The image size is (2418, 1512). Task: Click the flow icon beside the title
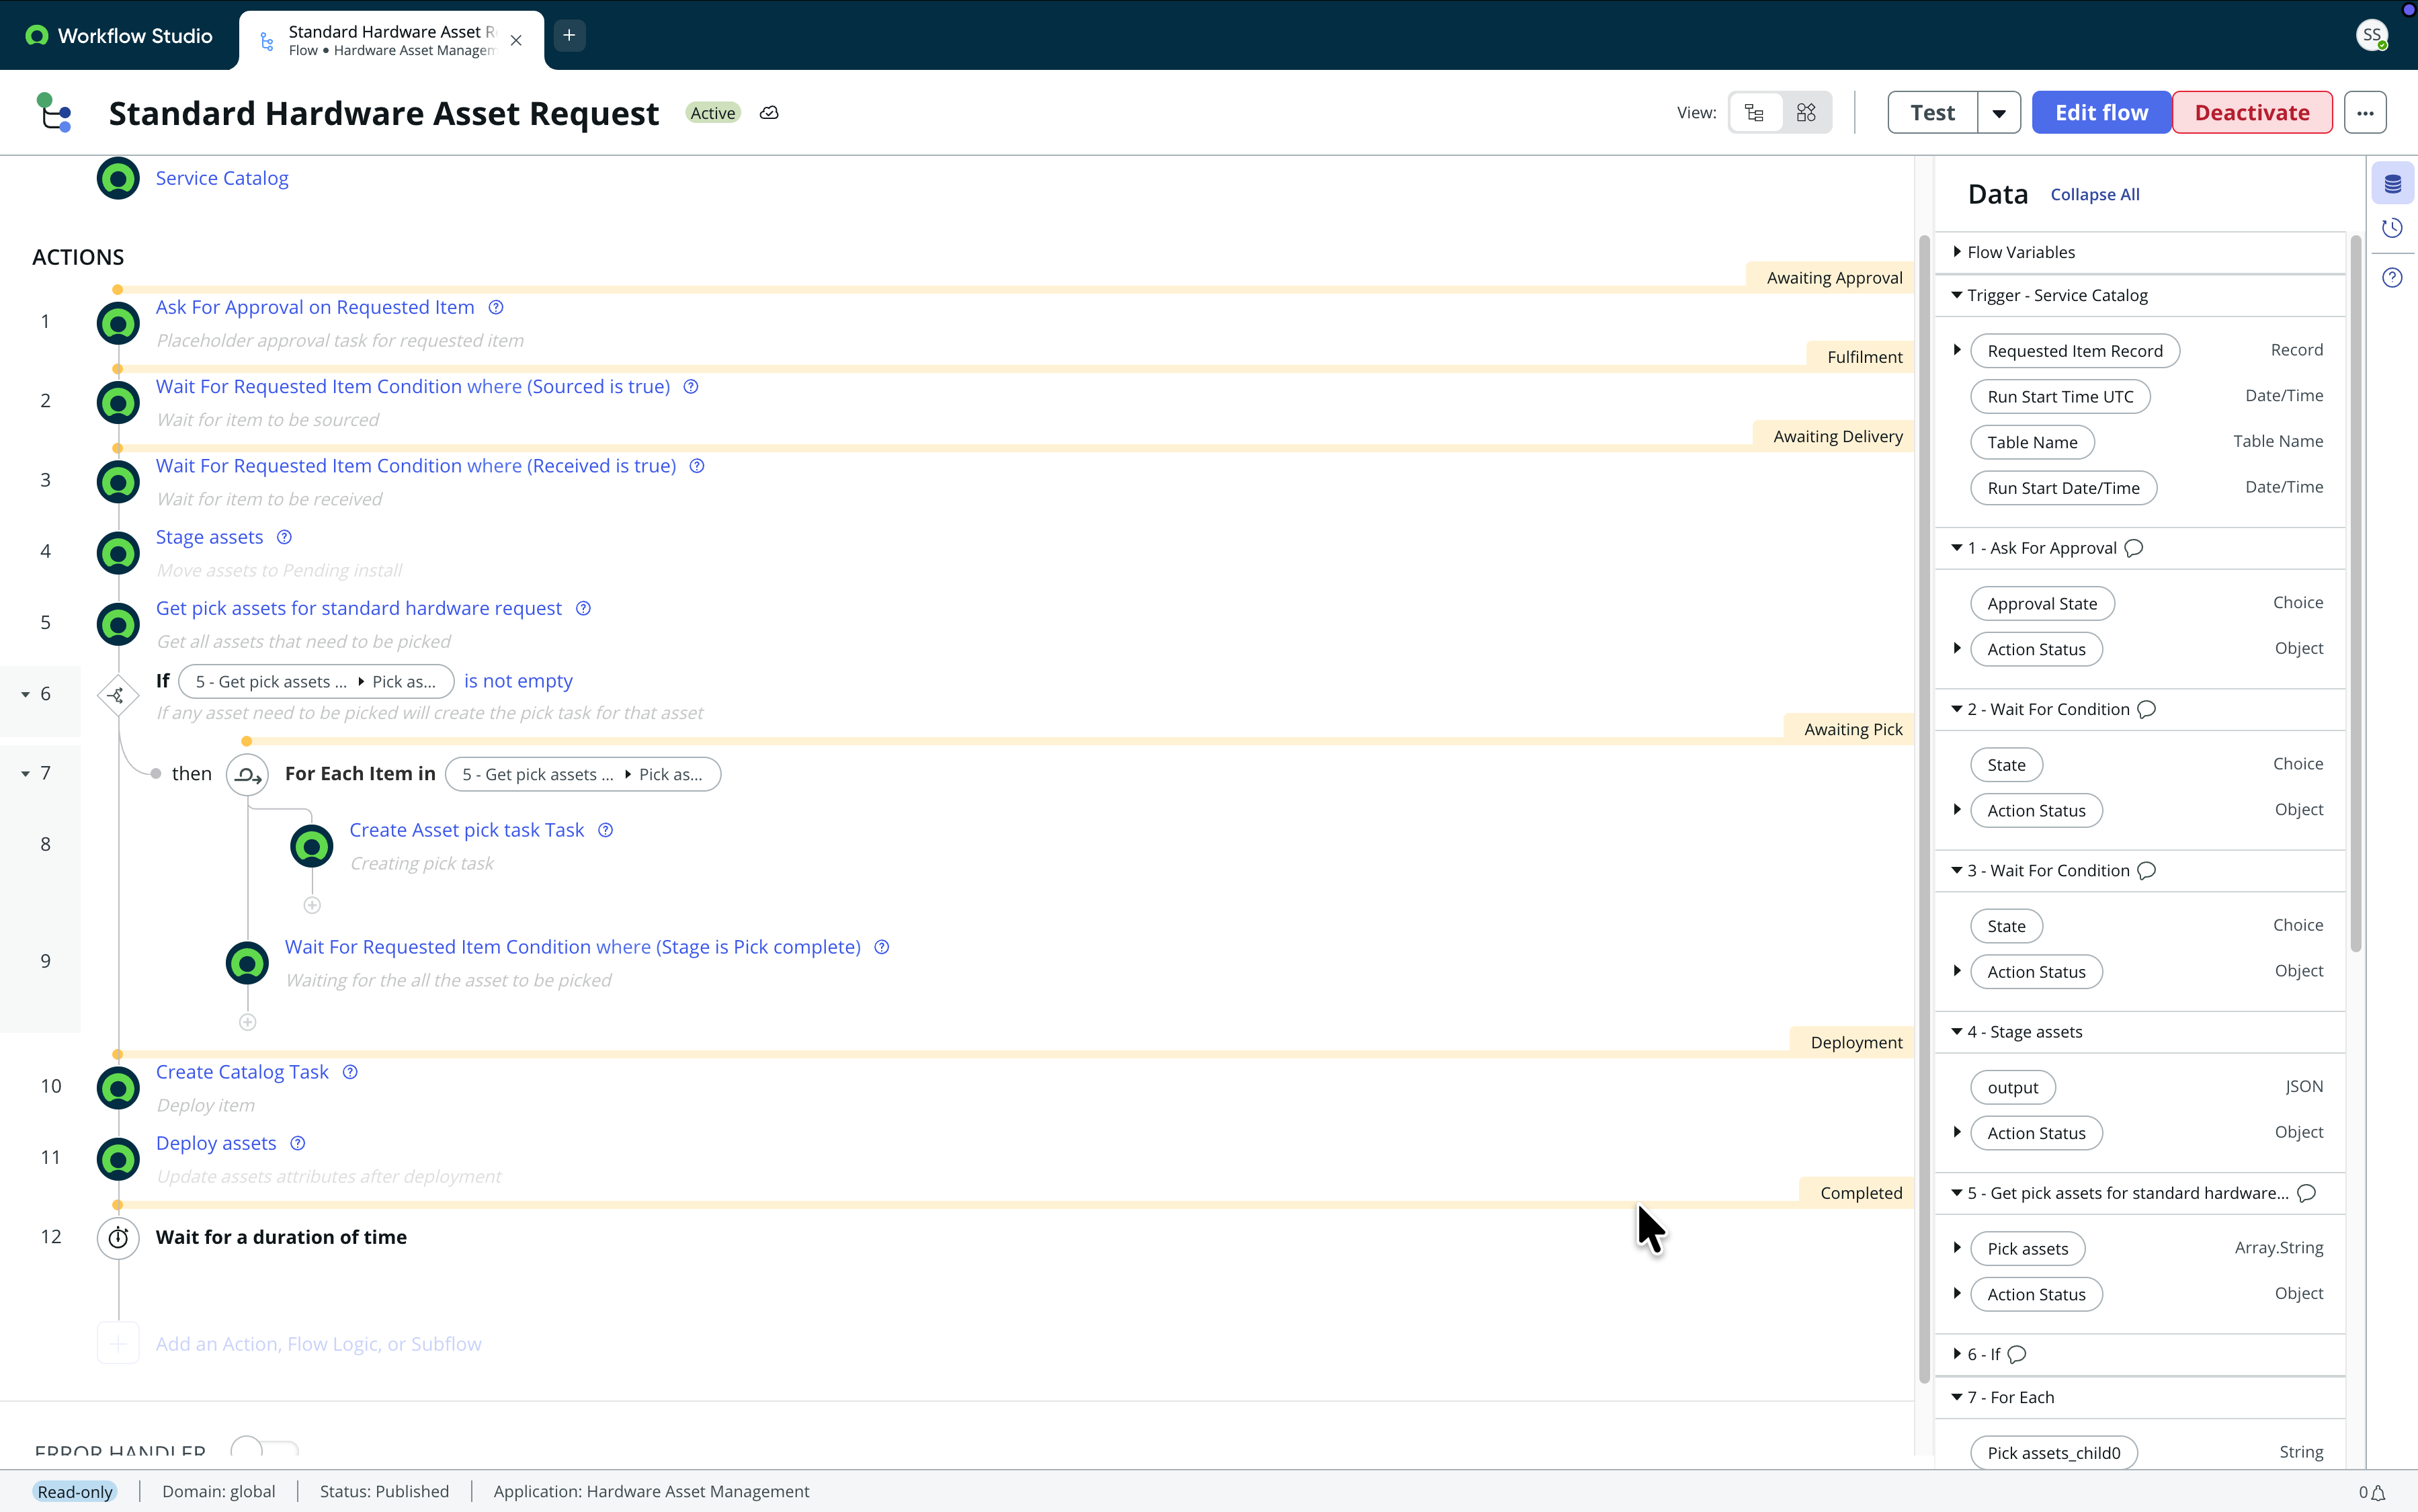click(54, 112)
